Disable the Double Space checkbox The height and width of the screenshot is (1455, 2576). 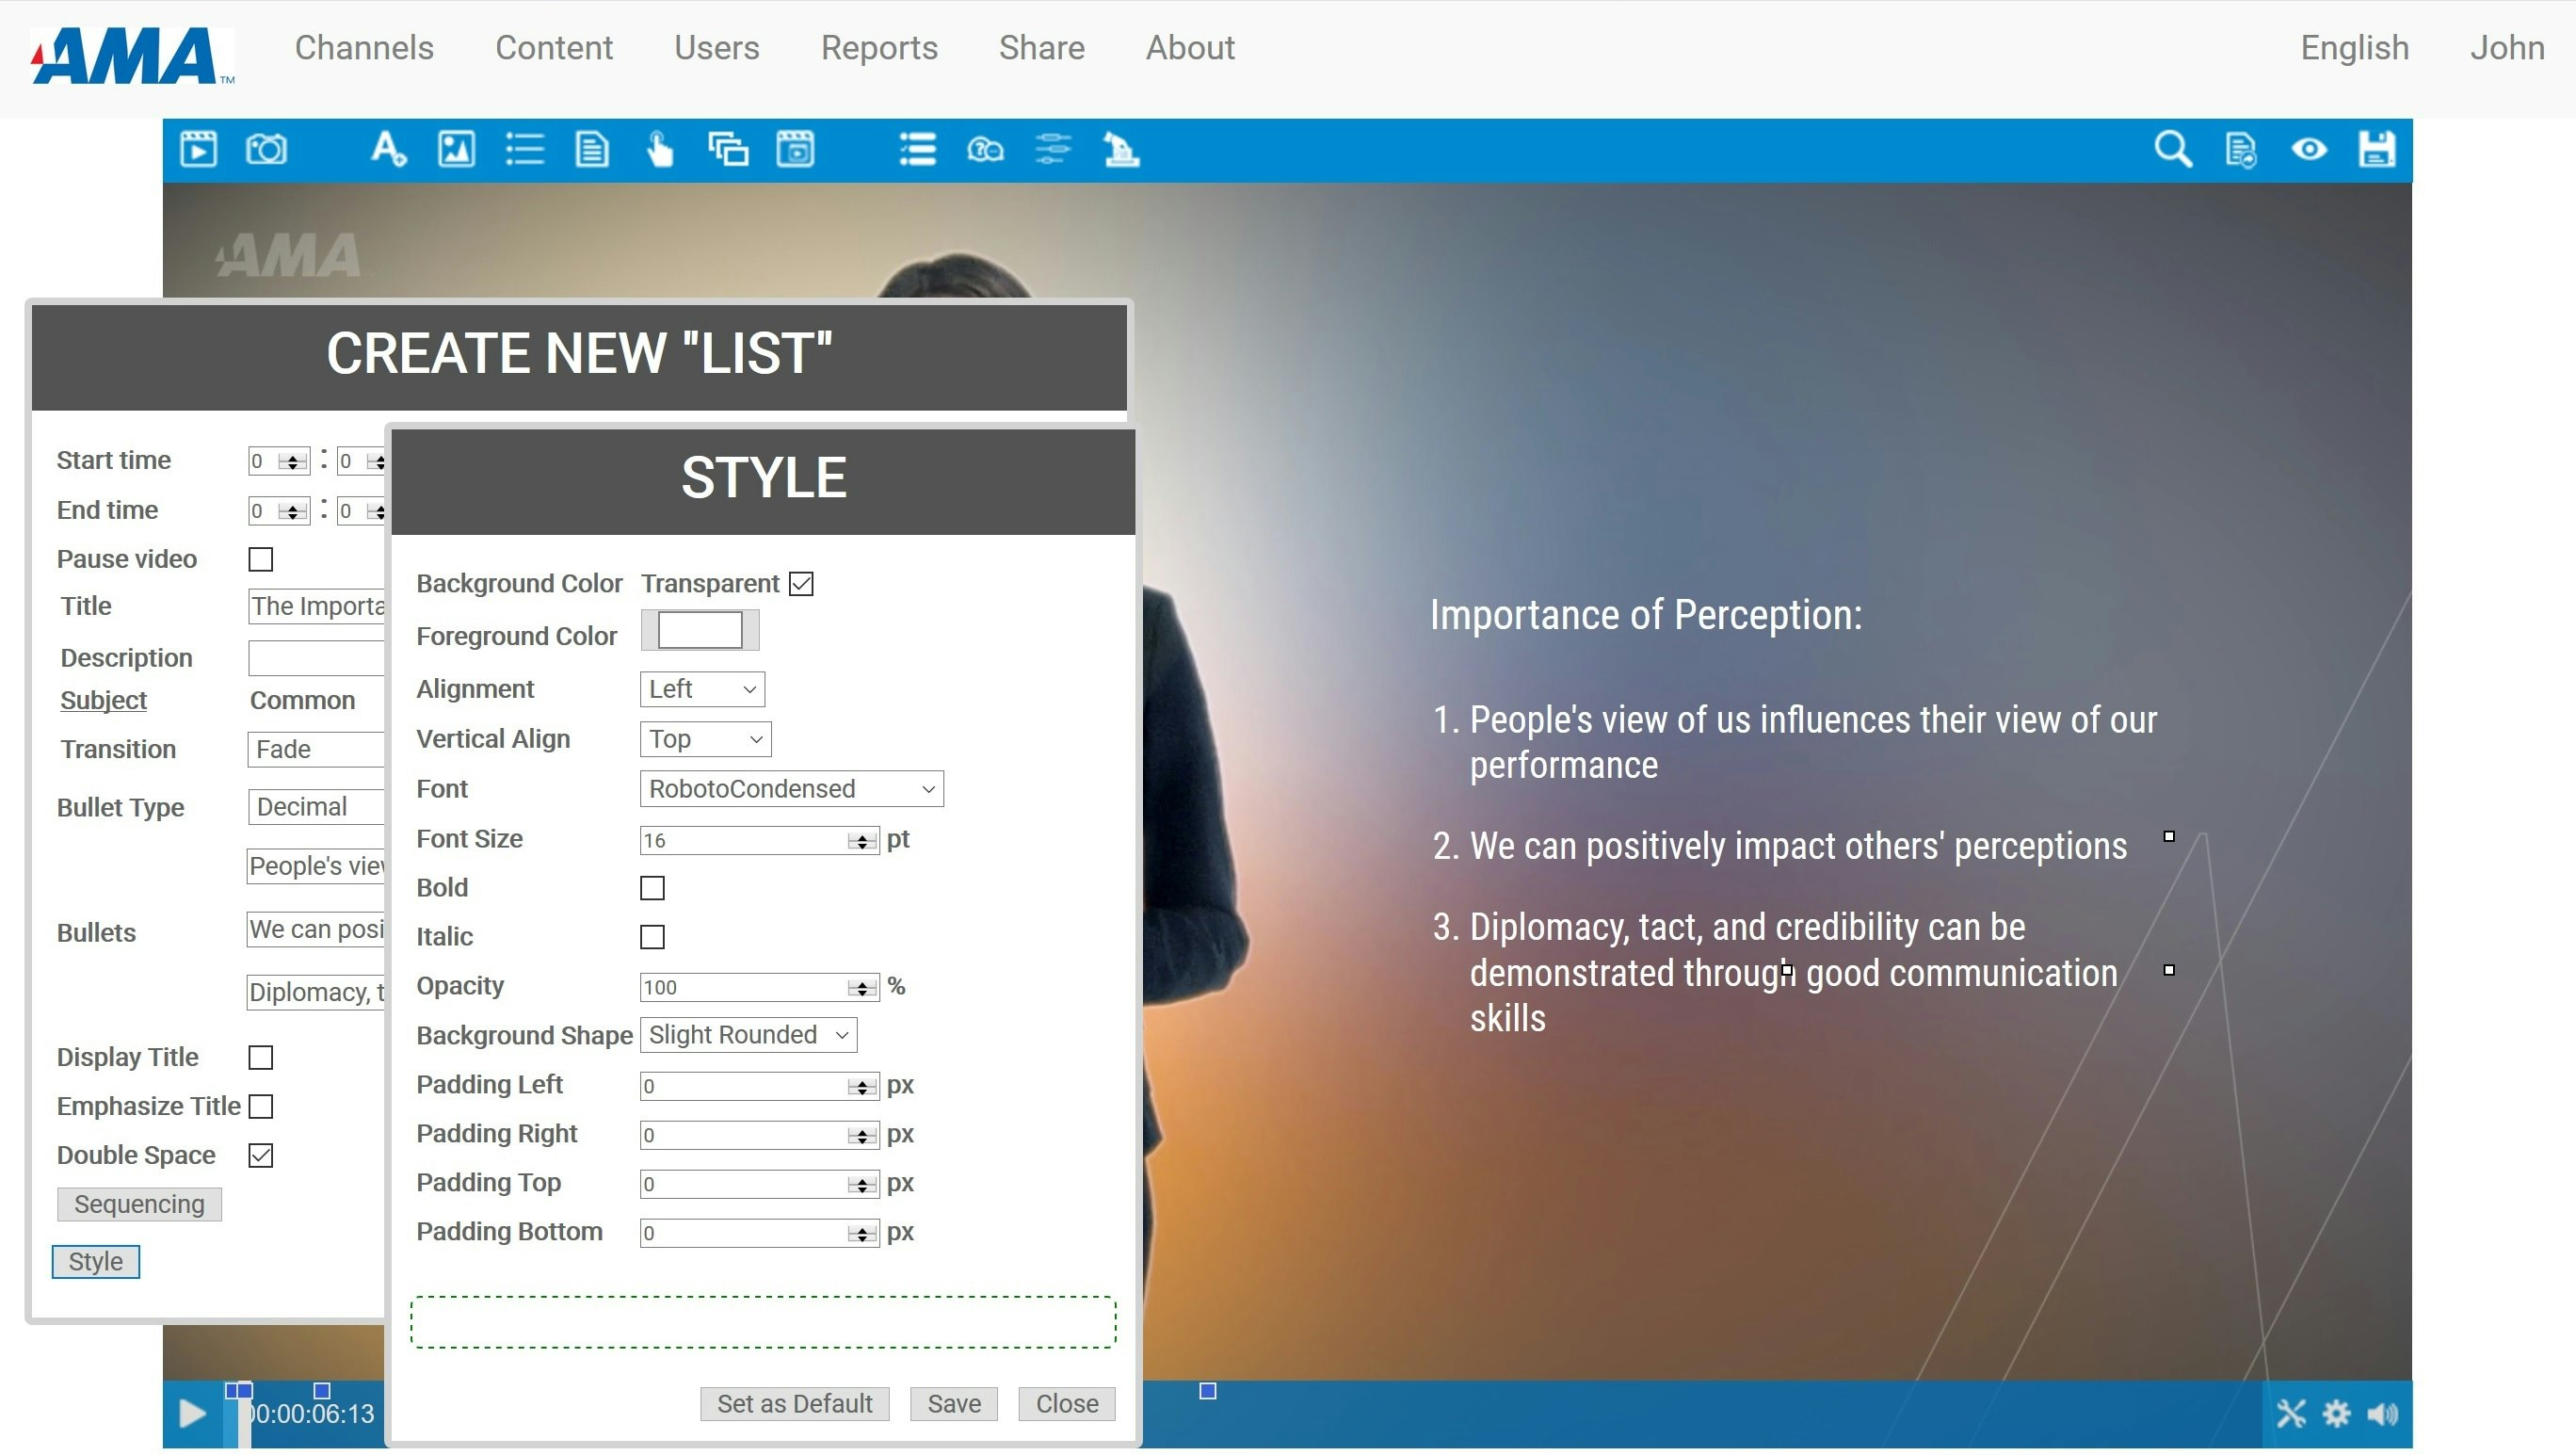(261, 1156)
